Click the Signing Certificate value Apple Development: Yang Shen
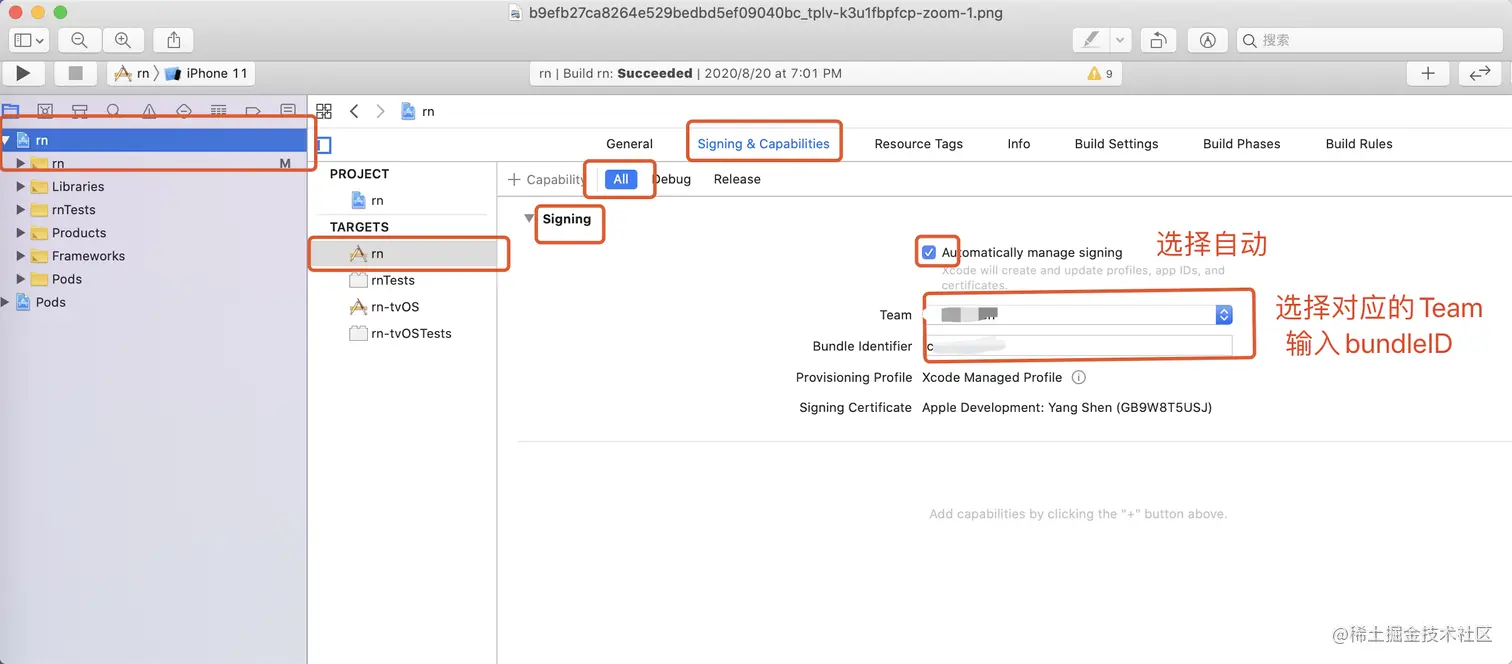This screenshot has width=1512, height=664. point(1067,407)
